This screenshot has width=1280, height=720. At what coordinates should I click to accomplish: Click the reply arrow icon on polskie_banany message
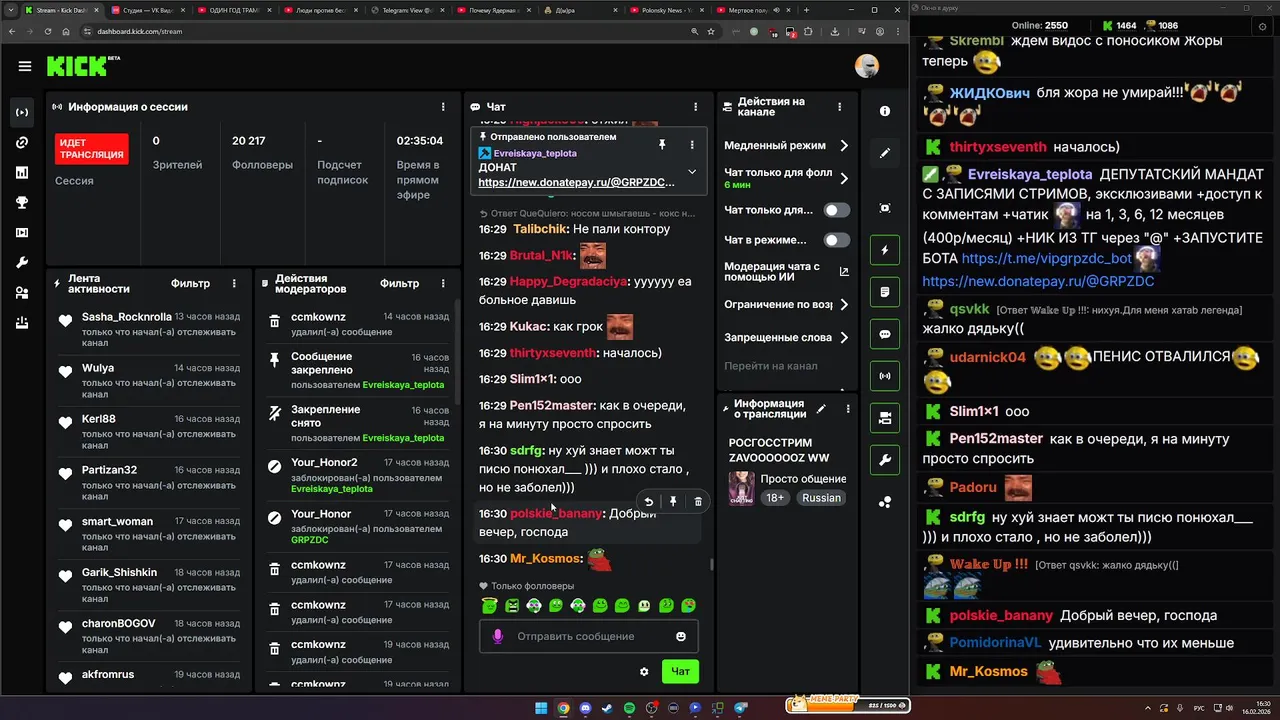[648, 502]
